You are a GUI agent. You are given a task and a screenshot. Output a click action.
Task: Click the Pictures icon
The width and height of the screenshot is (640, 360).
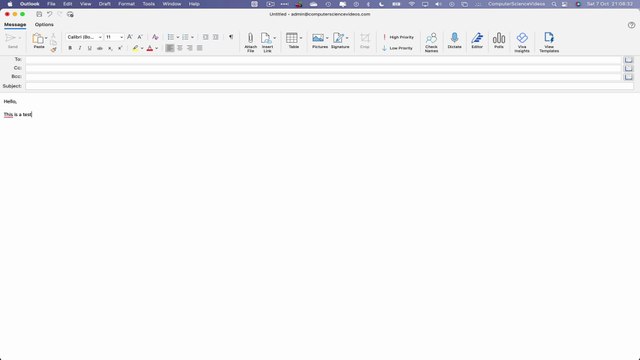[x=318, y=38]
